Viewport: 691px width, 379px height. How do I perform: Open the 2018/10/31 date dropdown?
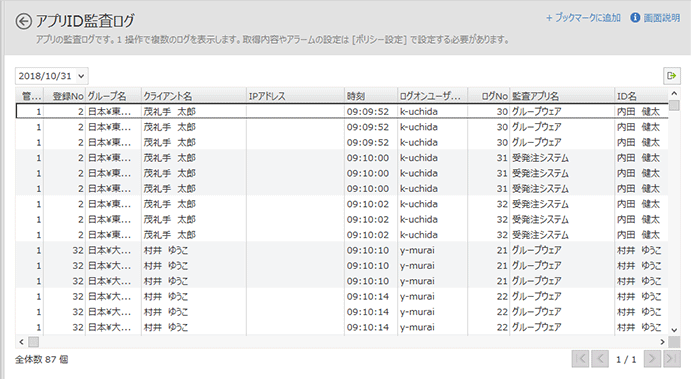(52, 76)
